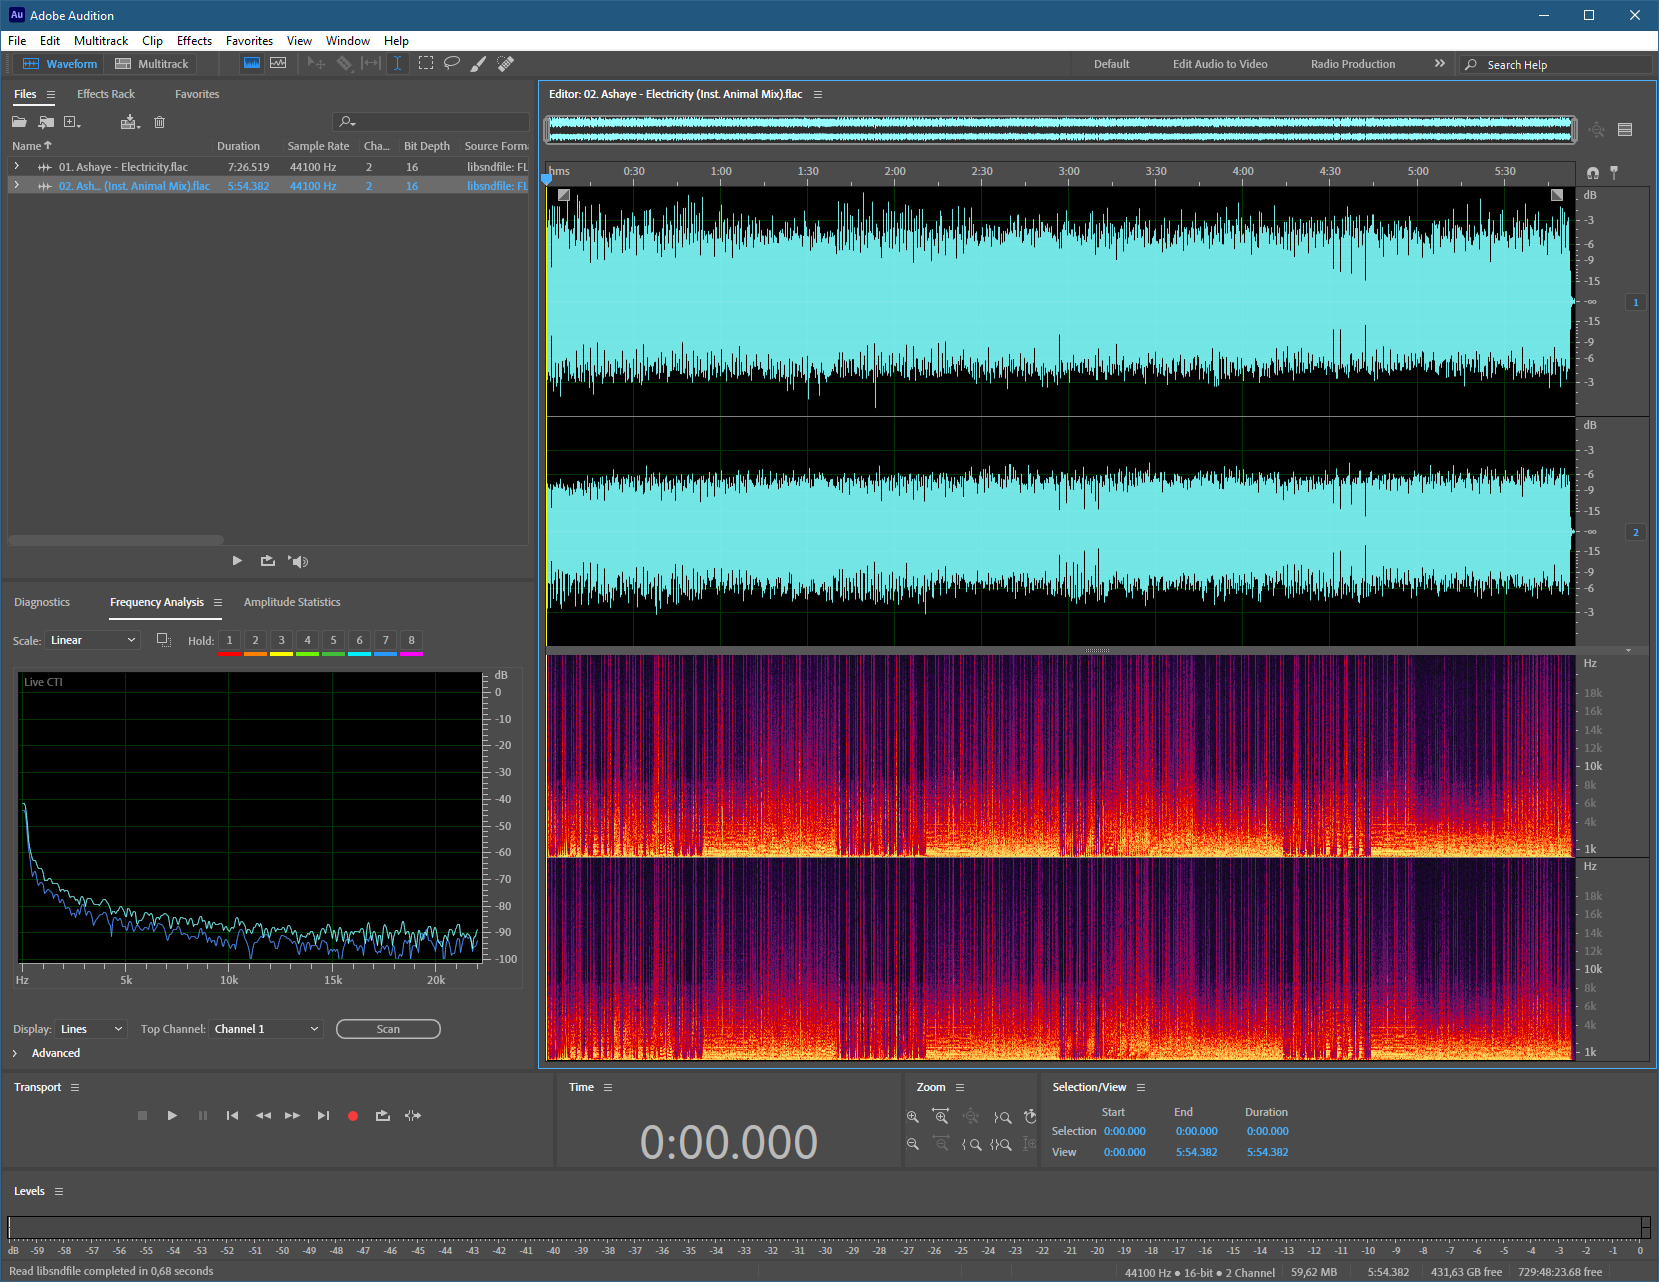Toggle Auto-Play speaker icon in Files panel
1659x1282 pixels.
click(298, 561)
